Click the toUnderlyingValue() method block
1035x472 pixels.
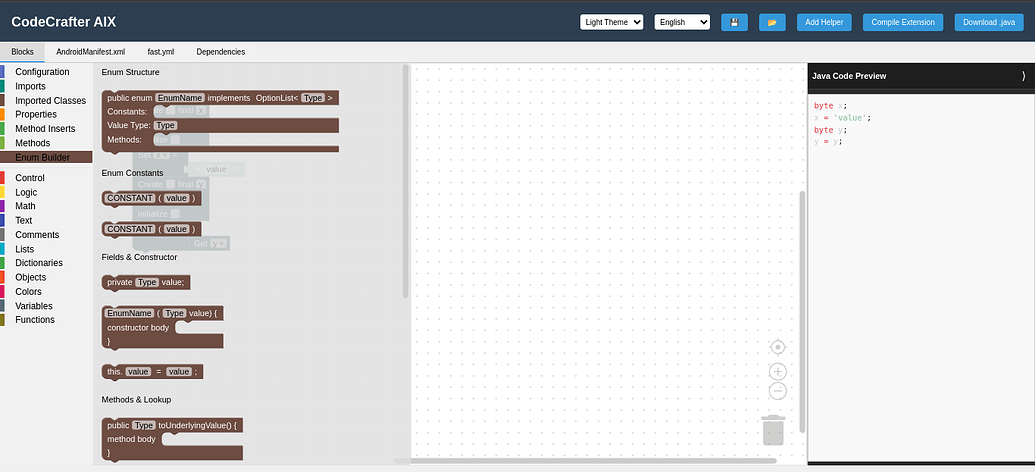[173, 438]
